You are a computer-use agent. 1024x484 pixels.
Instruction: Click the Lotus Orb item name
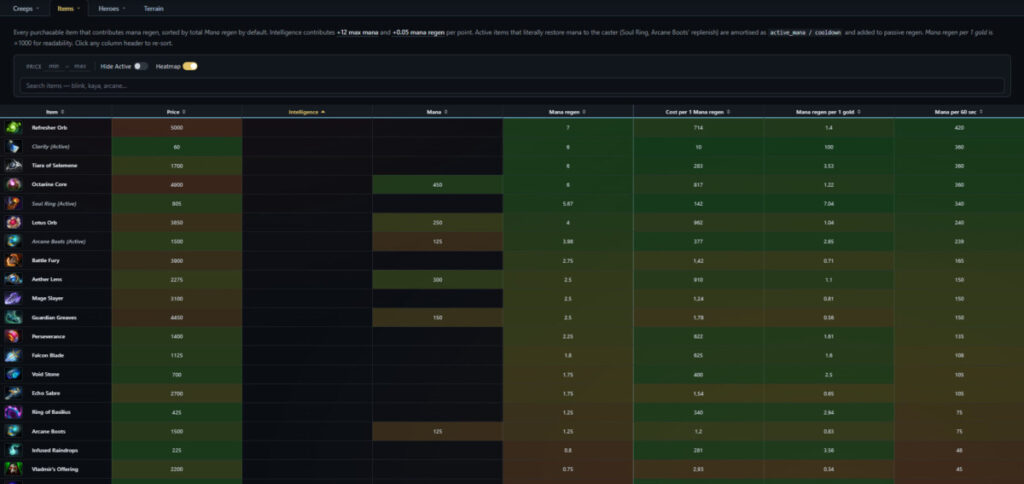(44, 222)
